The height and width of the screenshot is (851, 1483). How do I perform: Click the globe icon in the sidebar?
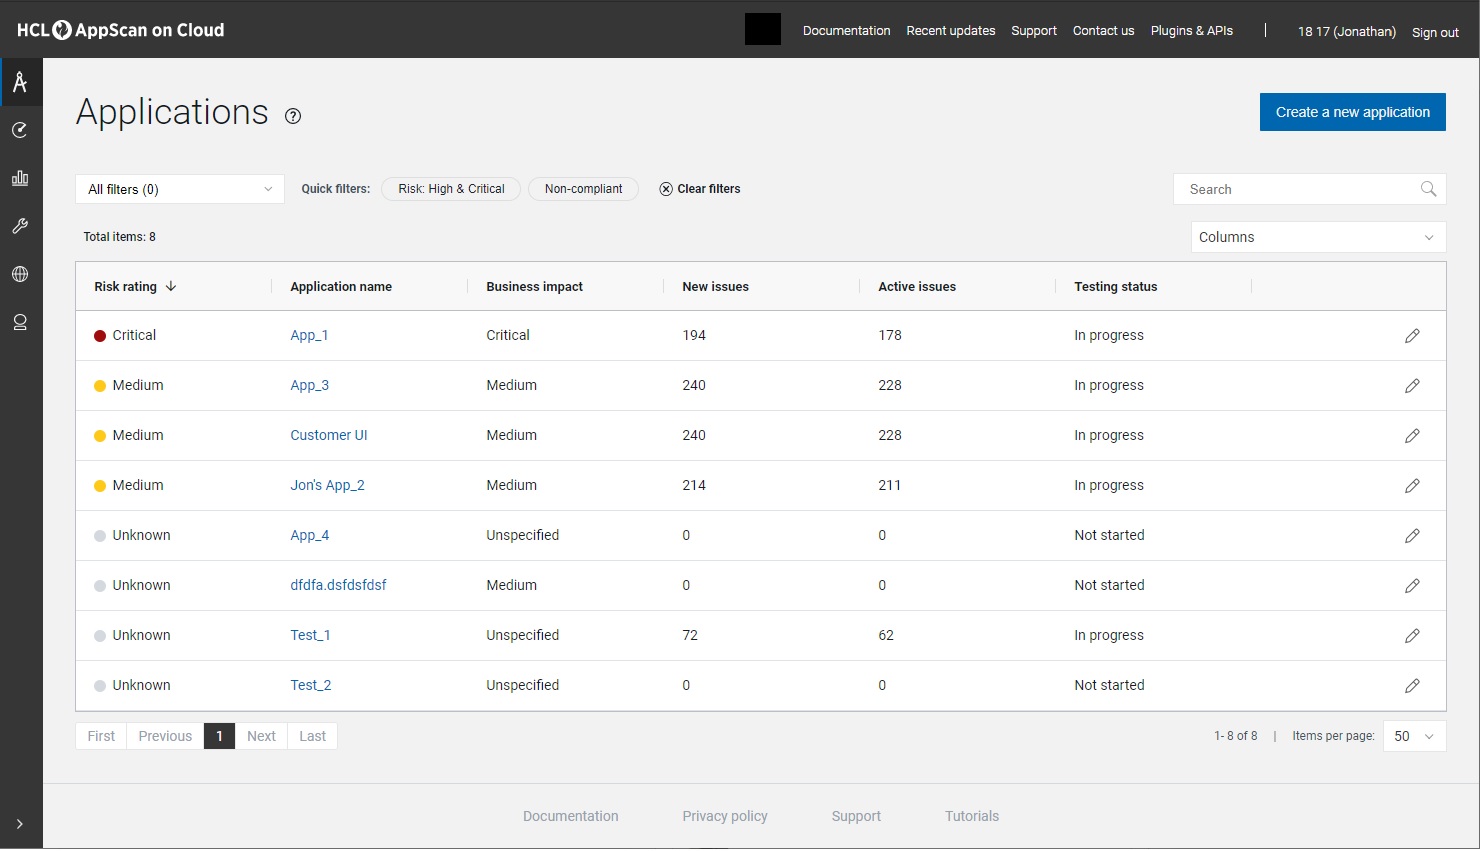(x=20, y=275)
